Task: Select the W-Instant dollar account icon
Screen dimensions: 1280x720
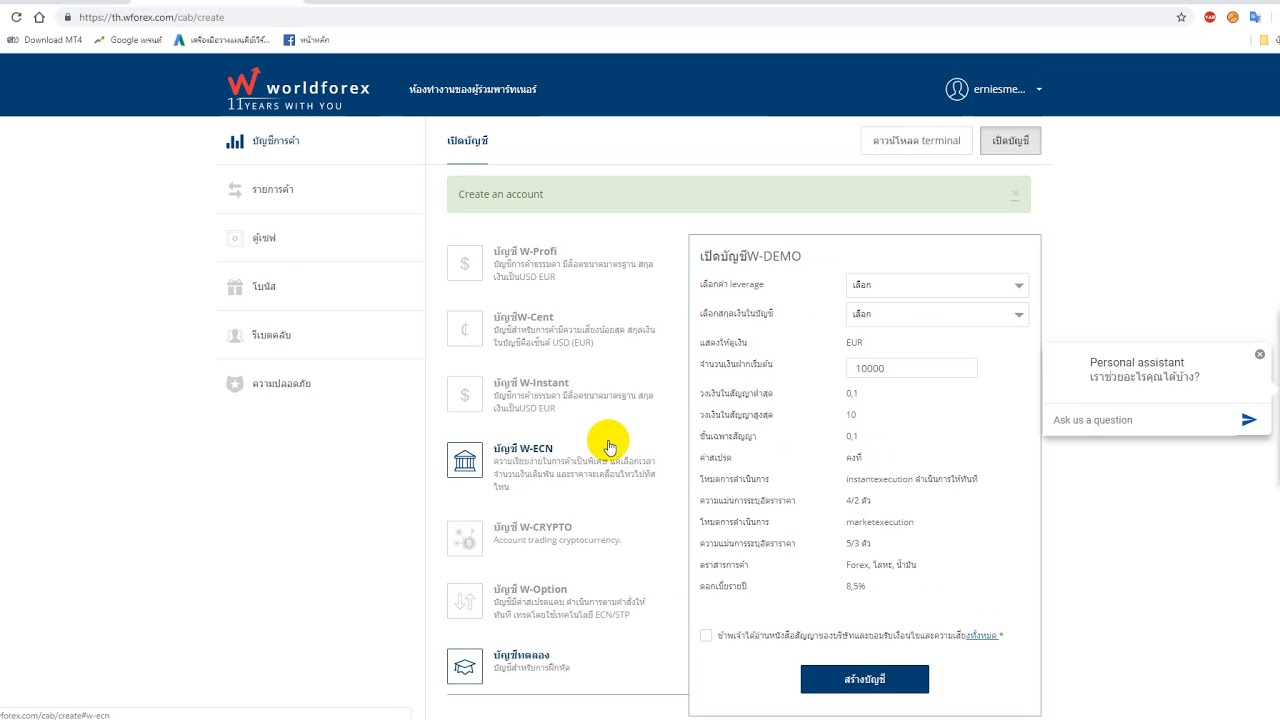Action: [465, 395]
